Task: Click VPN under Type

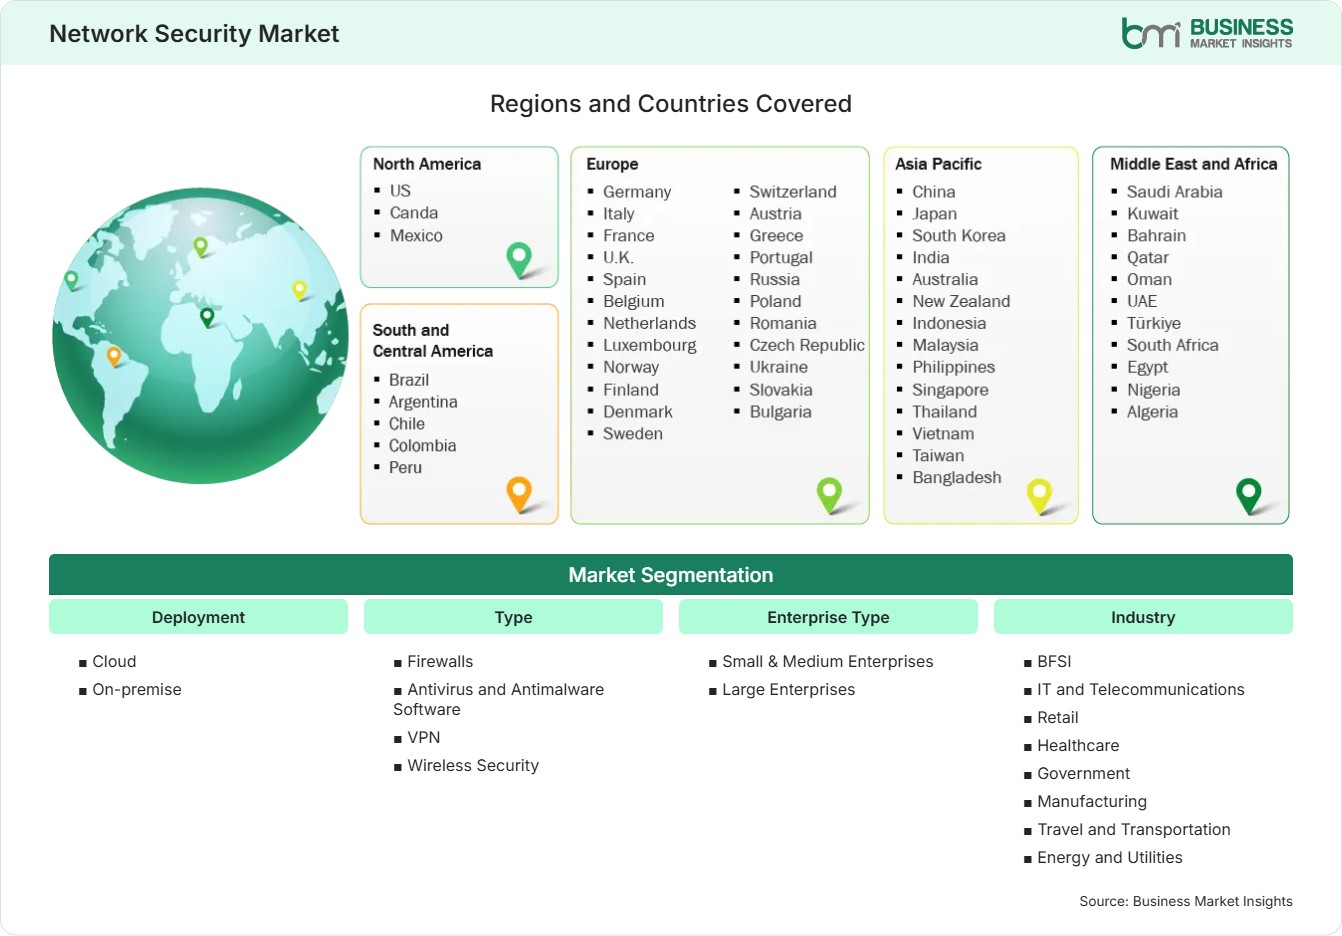Action: (x=424, y=738)
